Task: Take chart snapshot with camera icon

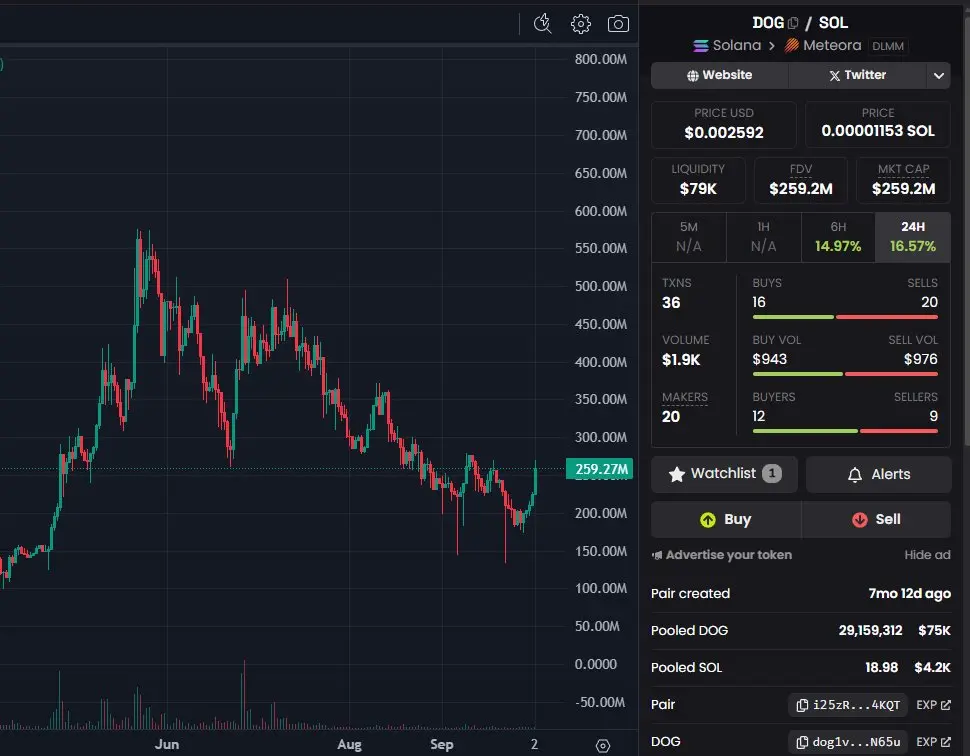Action: (618, 24)
